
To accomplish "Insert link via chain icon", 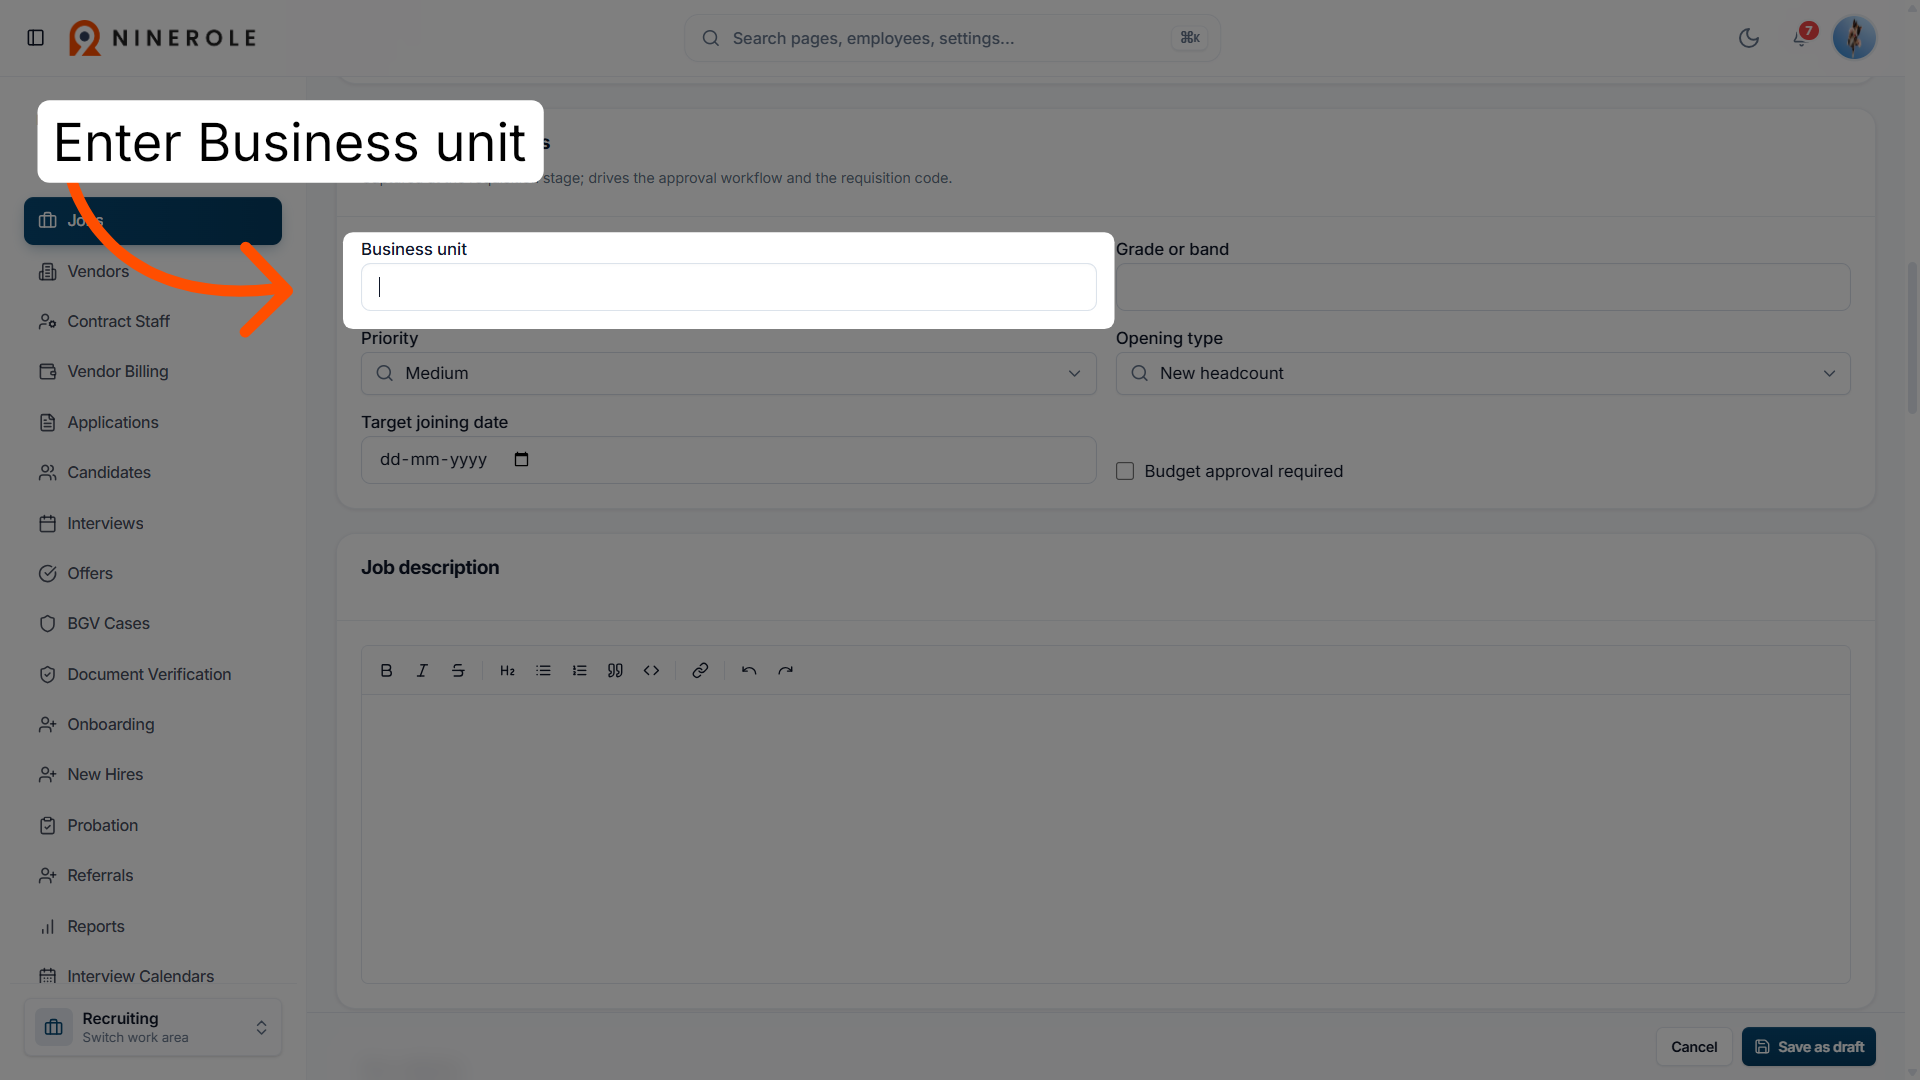I will click(700, 671).
